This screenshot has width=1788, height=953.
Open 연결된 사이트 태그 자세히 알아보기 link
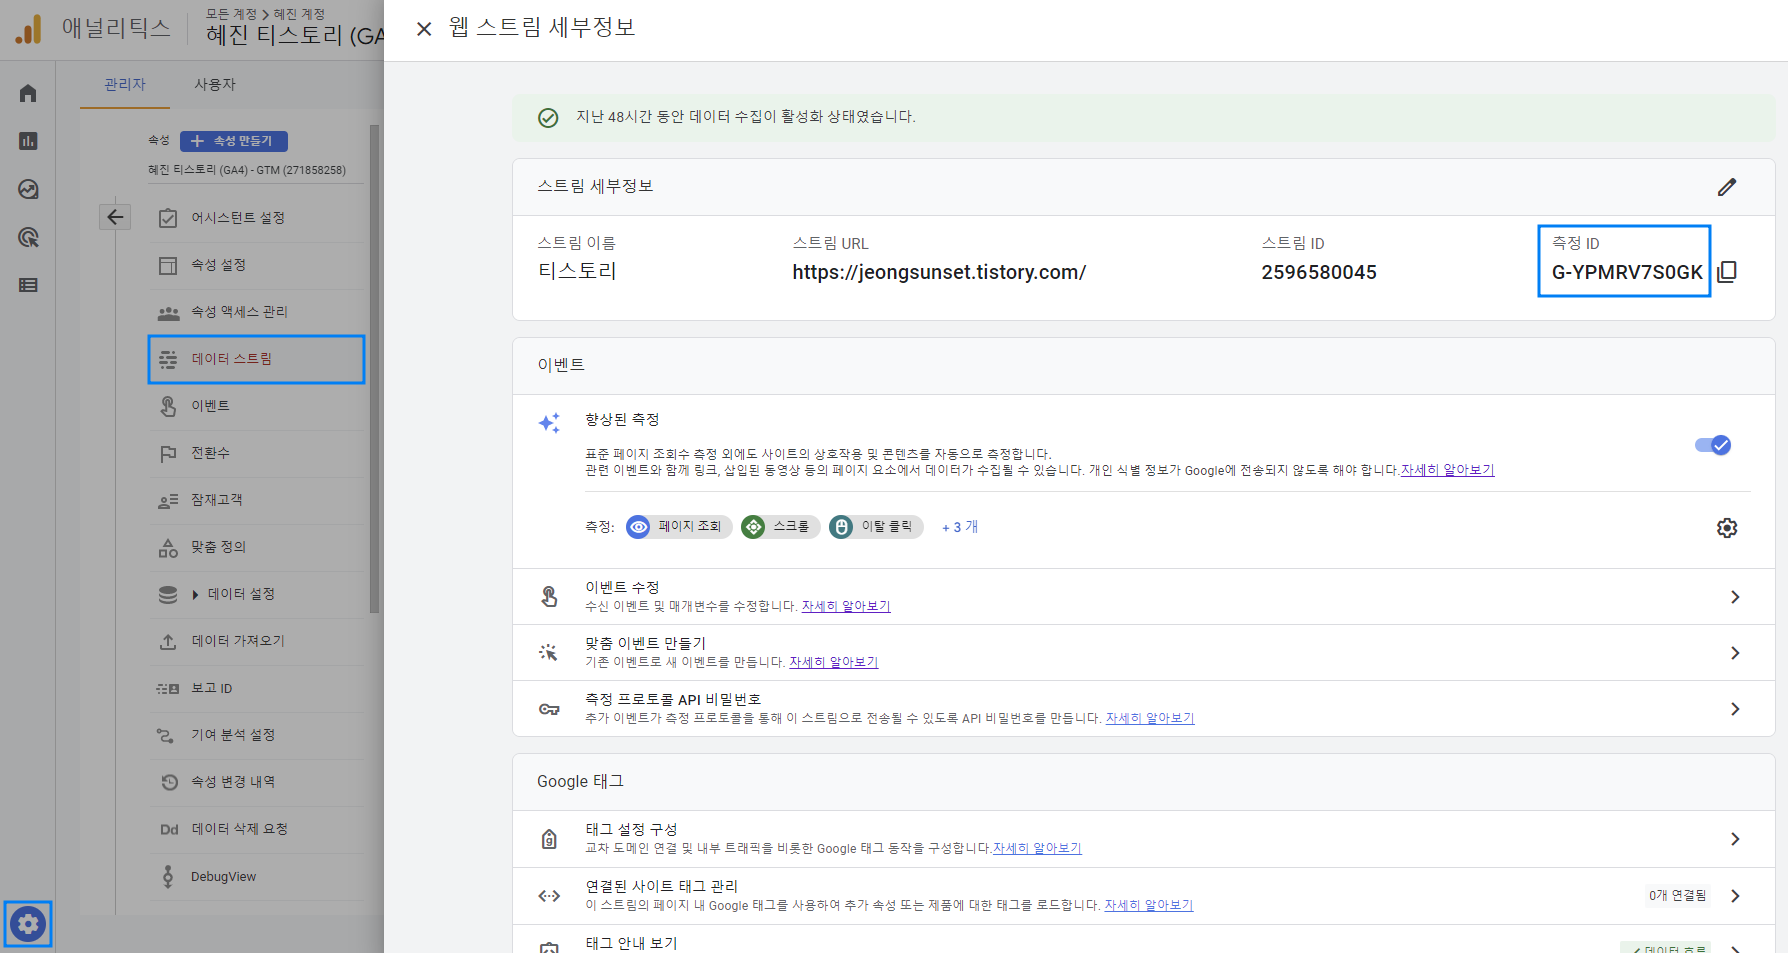1149,905
